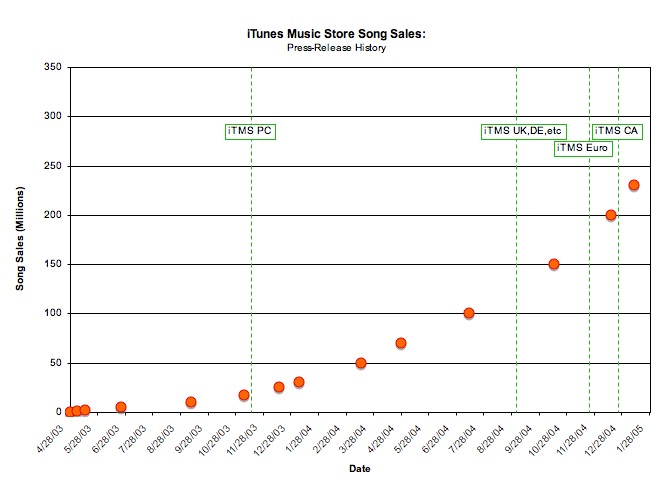
Task: Select the 100 million songs data marker
Action: pos(468,313)
